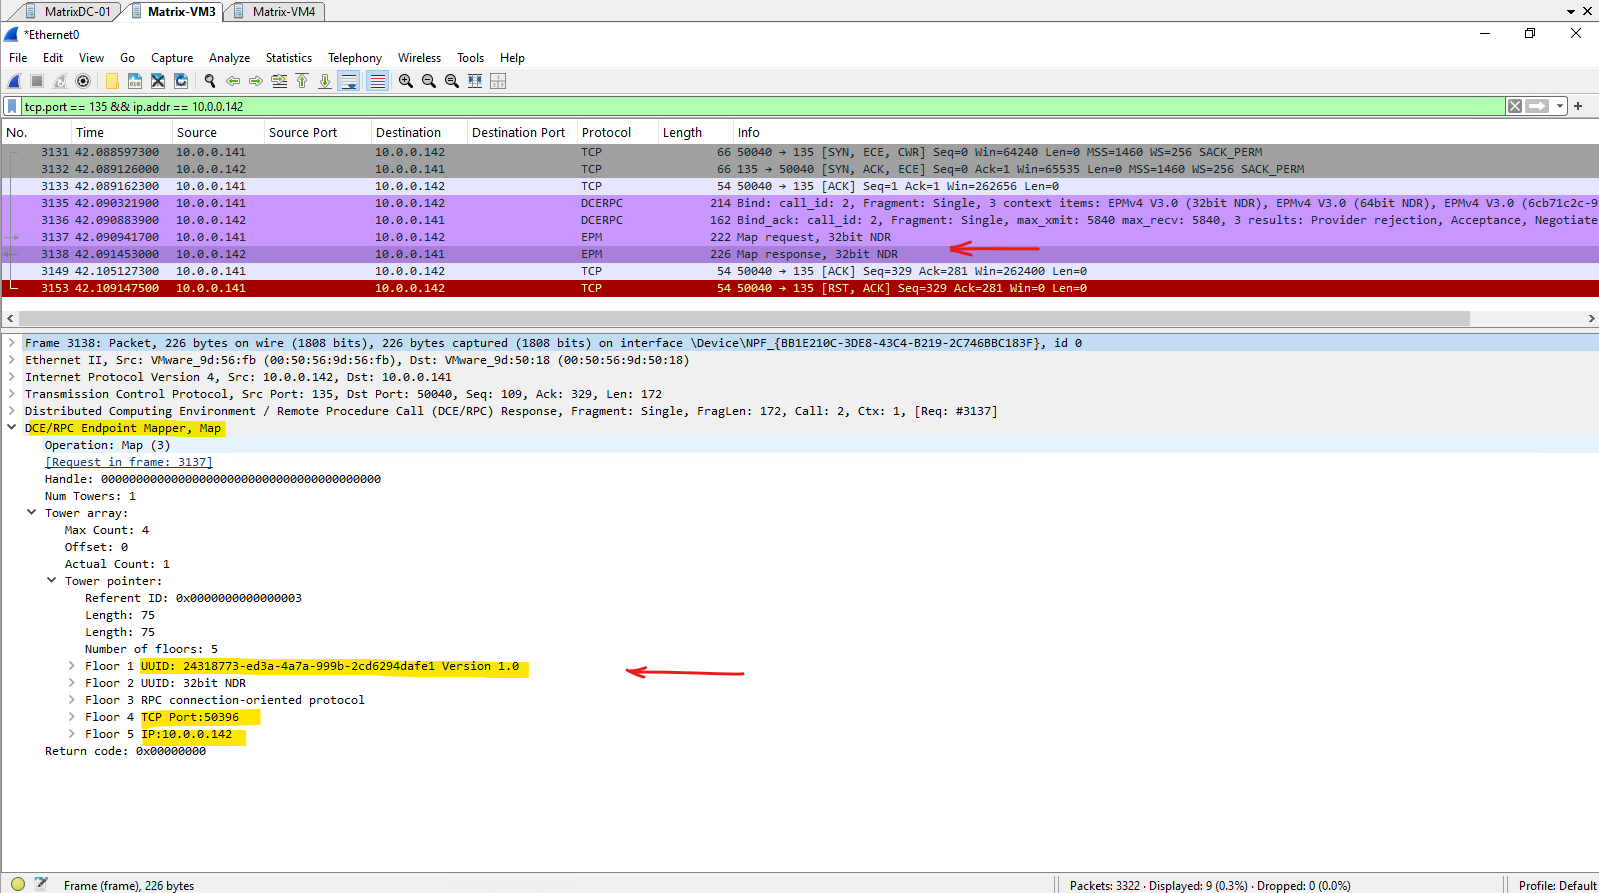Toggle the packet diagram layout button
The image size is (1599, 893).
pos(498,81)
